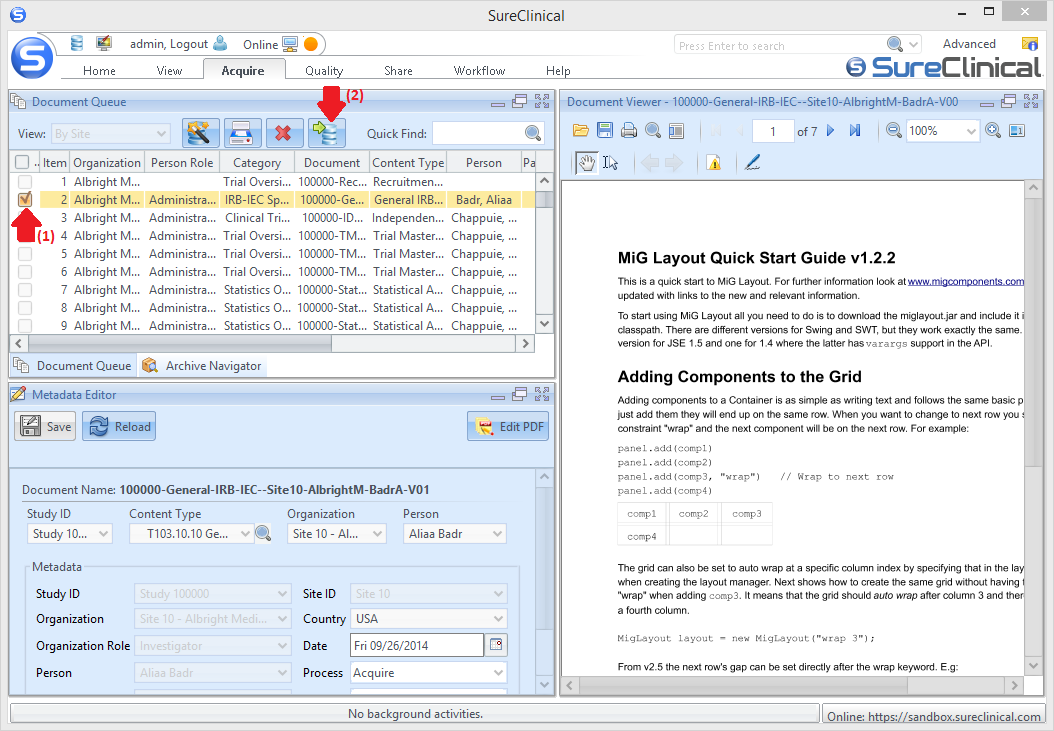Switch to the Home tab
This screenshot has width=1054, height=731.
click(99, 71)
